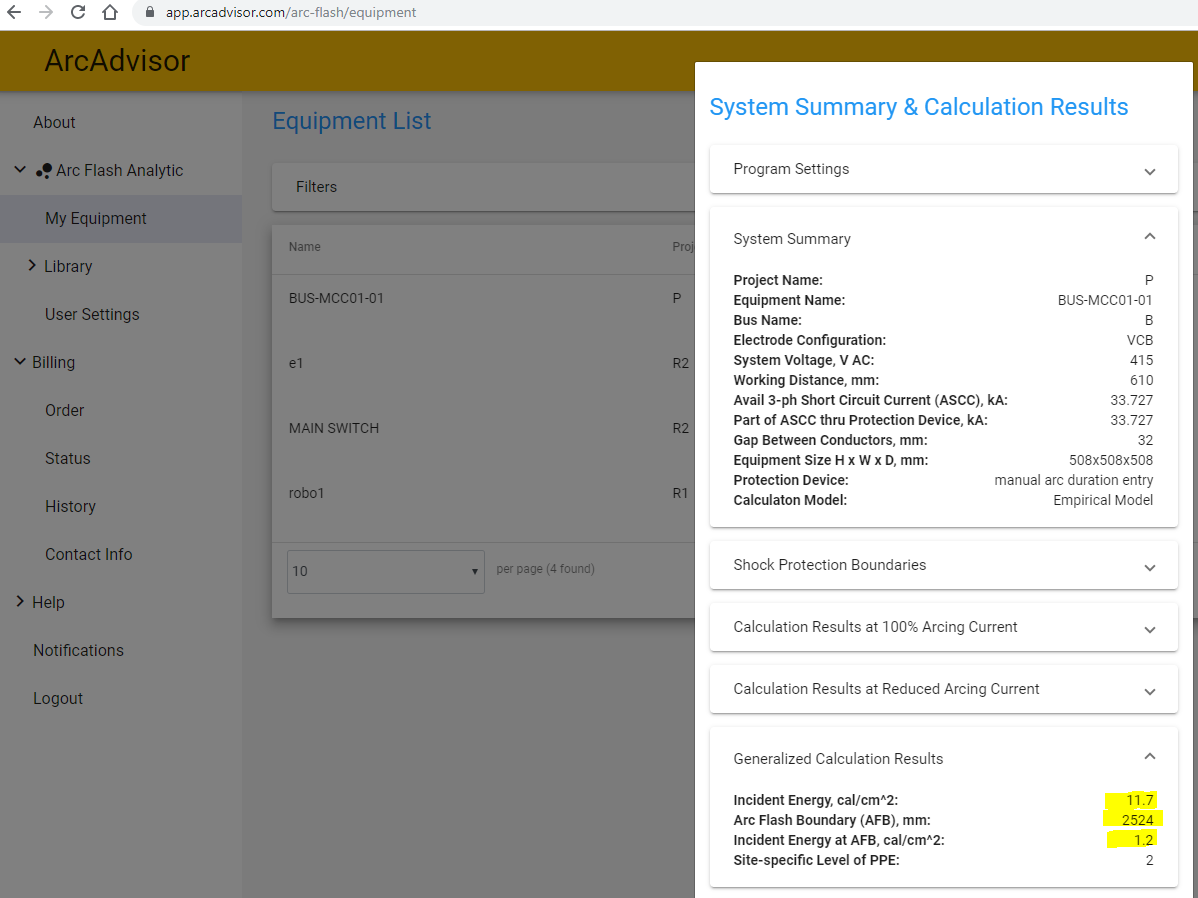
Task: Open the per page count dropdown
Action: coord(386,571)
